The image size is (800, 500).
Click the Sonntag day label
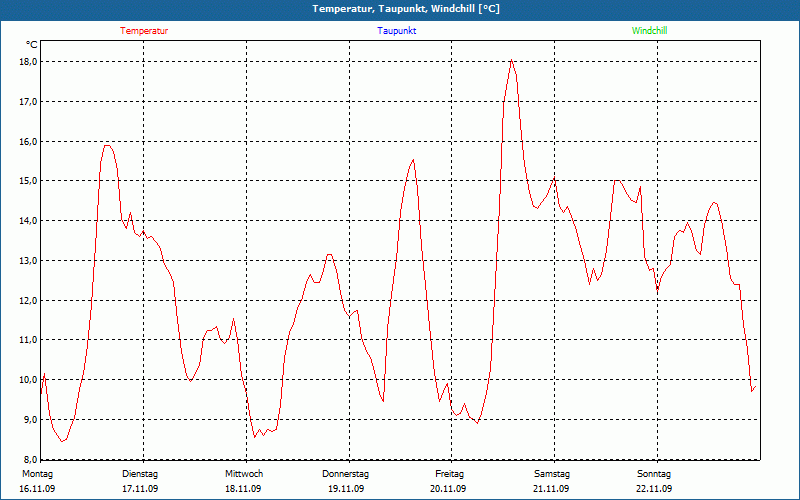pos(654,474)
